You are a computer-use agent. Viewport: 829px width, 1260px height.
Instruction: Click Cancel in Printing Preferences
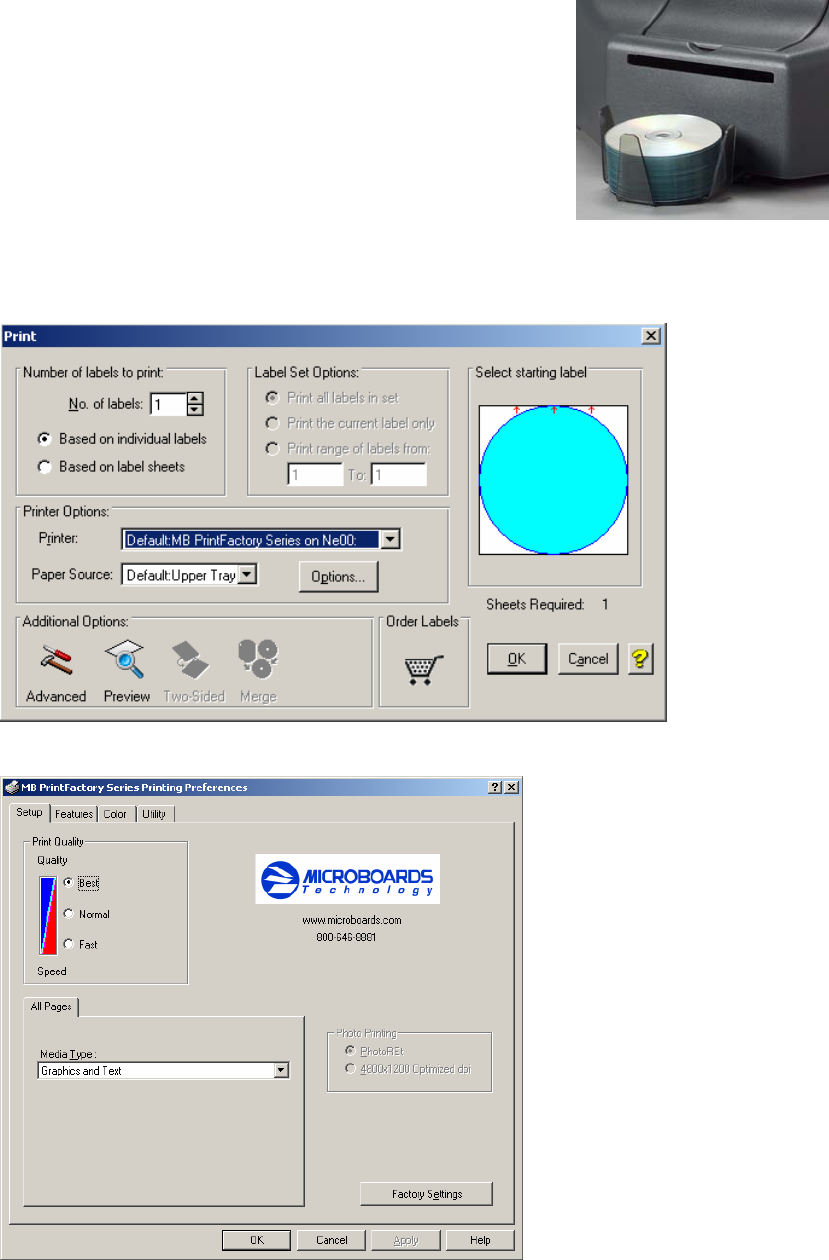pyautogui.click(x=331, y=1240)
